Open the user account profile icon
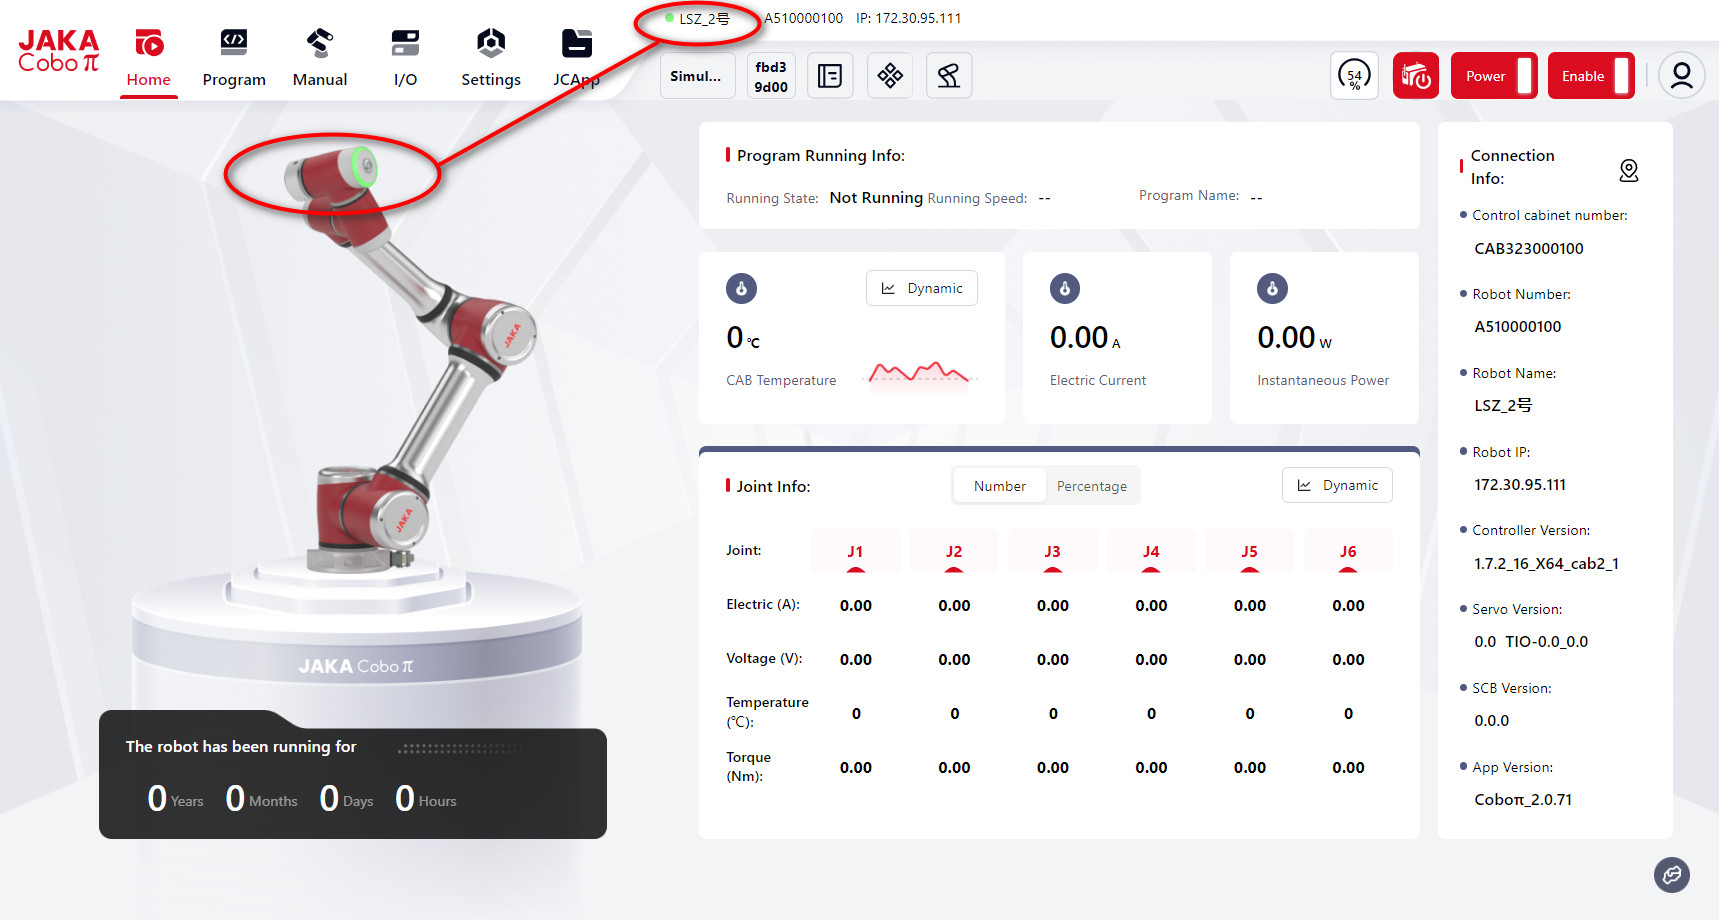Viewport: 1719px width, 920px height. pyautogui.click(x=1681, y=76)
